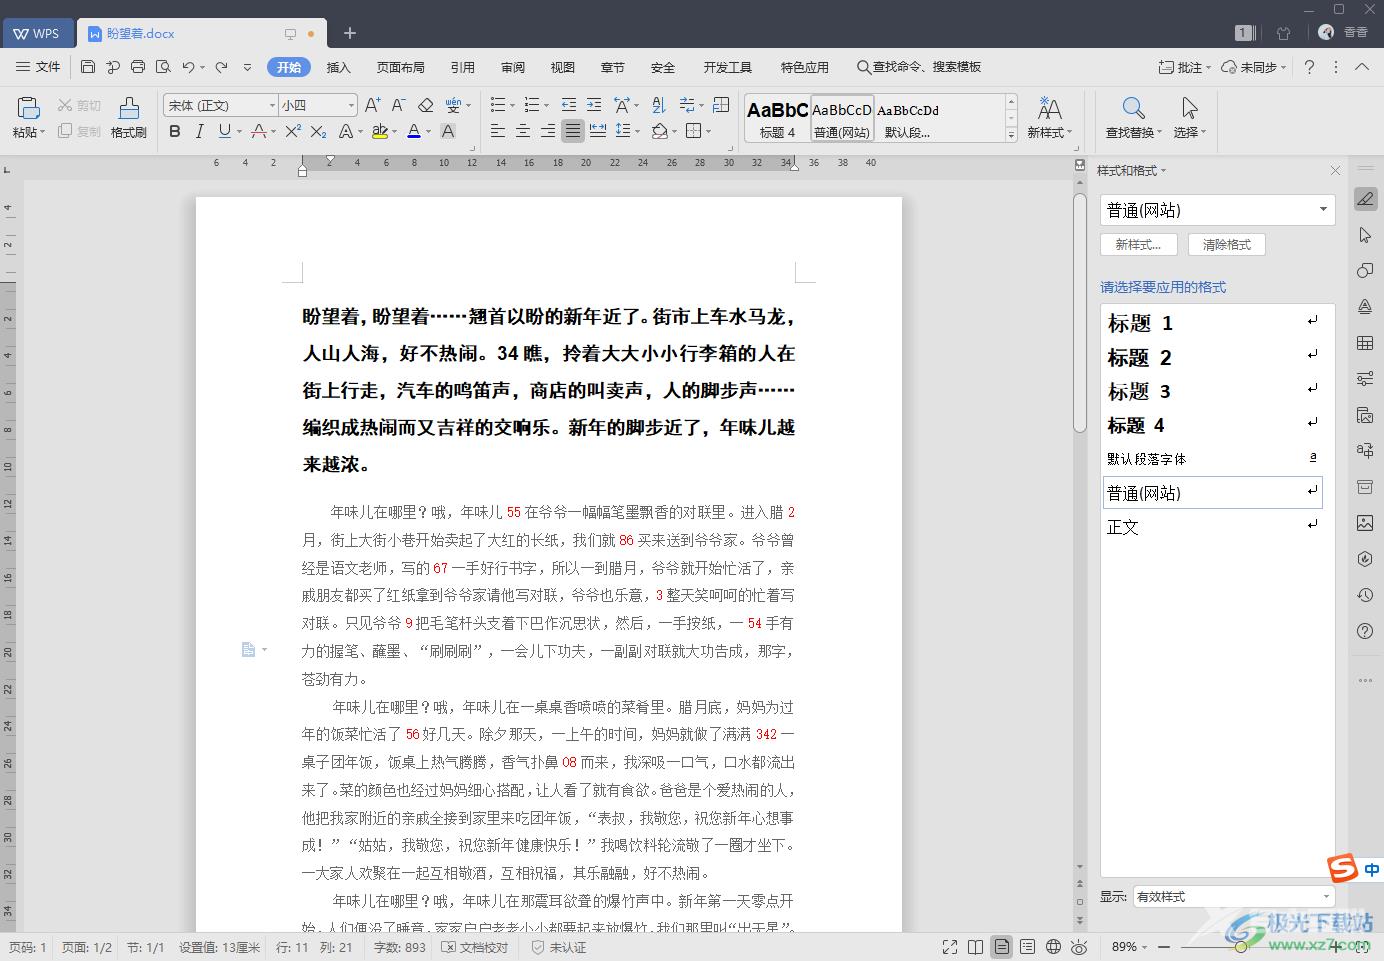
Task: Switch to web layout globe view
Action: pos(1053,947)
